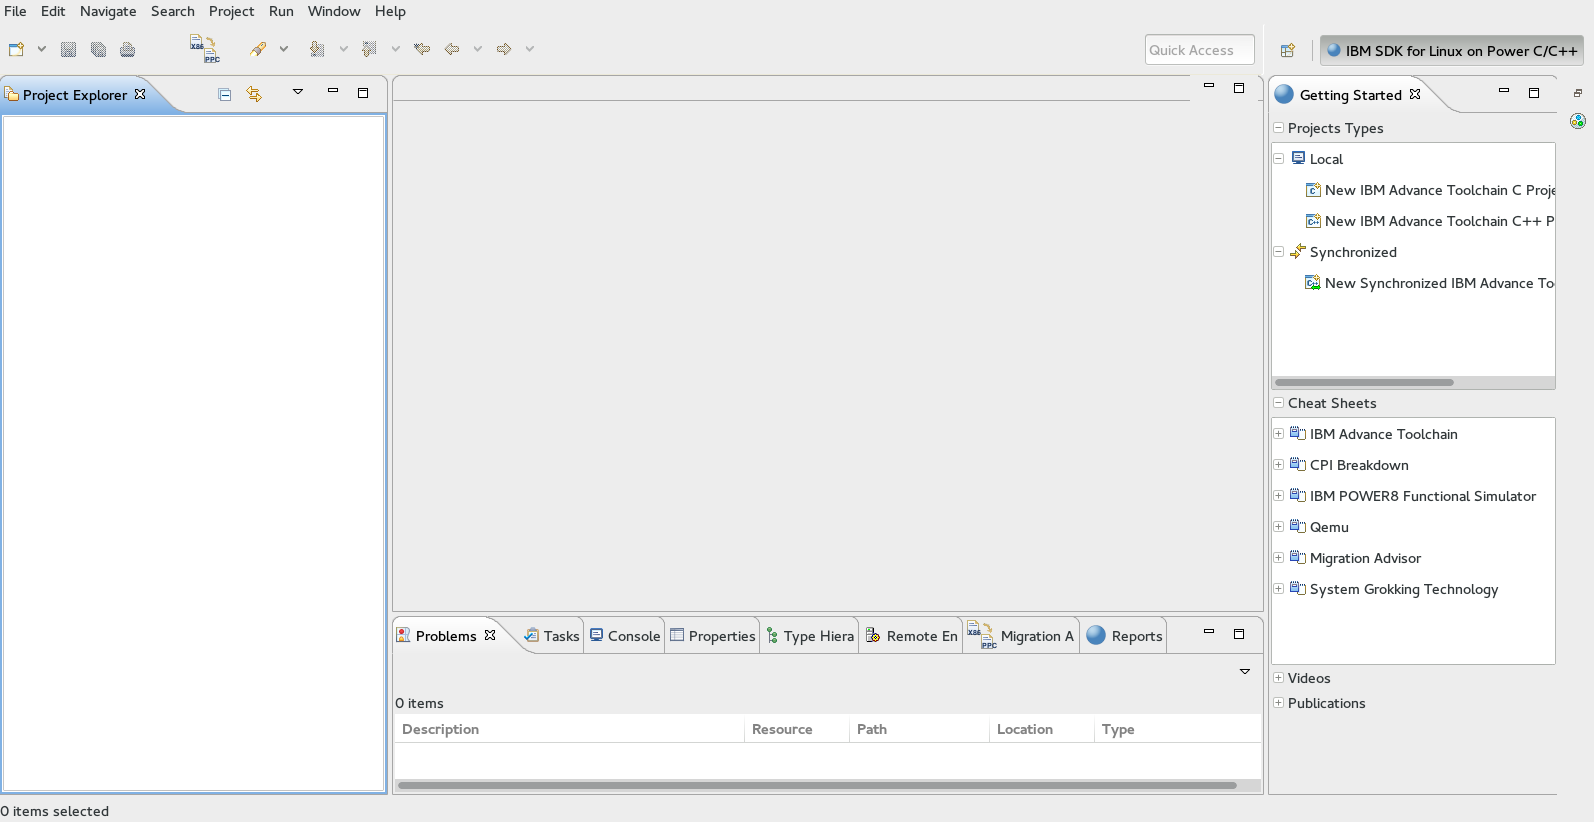Switch to the Type Hierarchy tab
The height and width of the screenshot is (822, 1594).
coord(810,636)
